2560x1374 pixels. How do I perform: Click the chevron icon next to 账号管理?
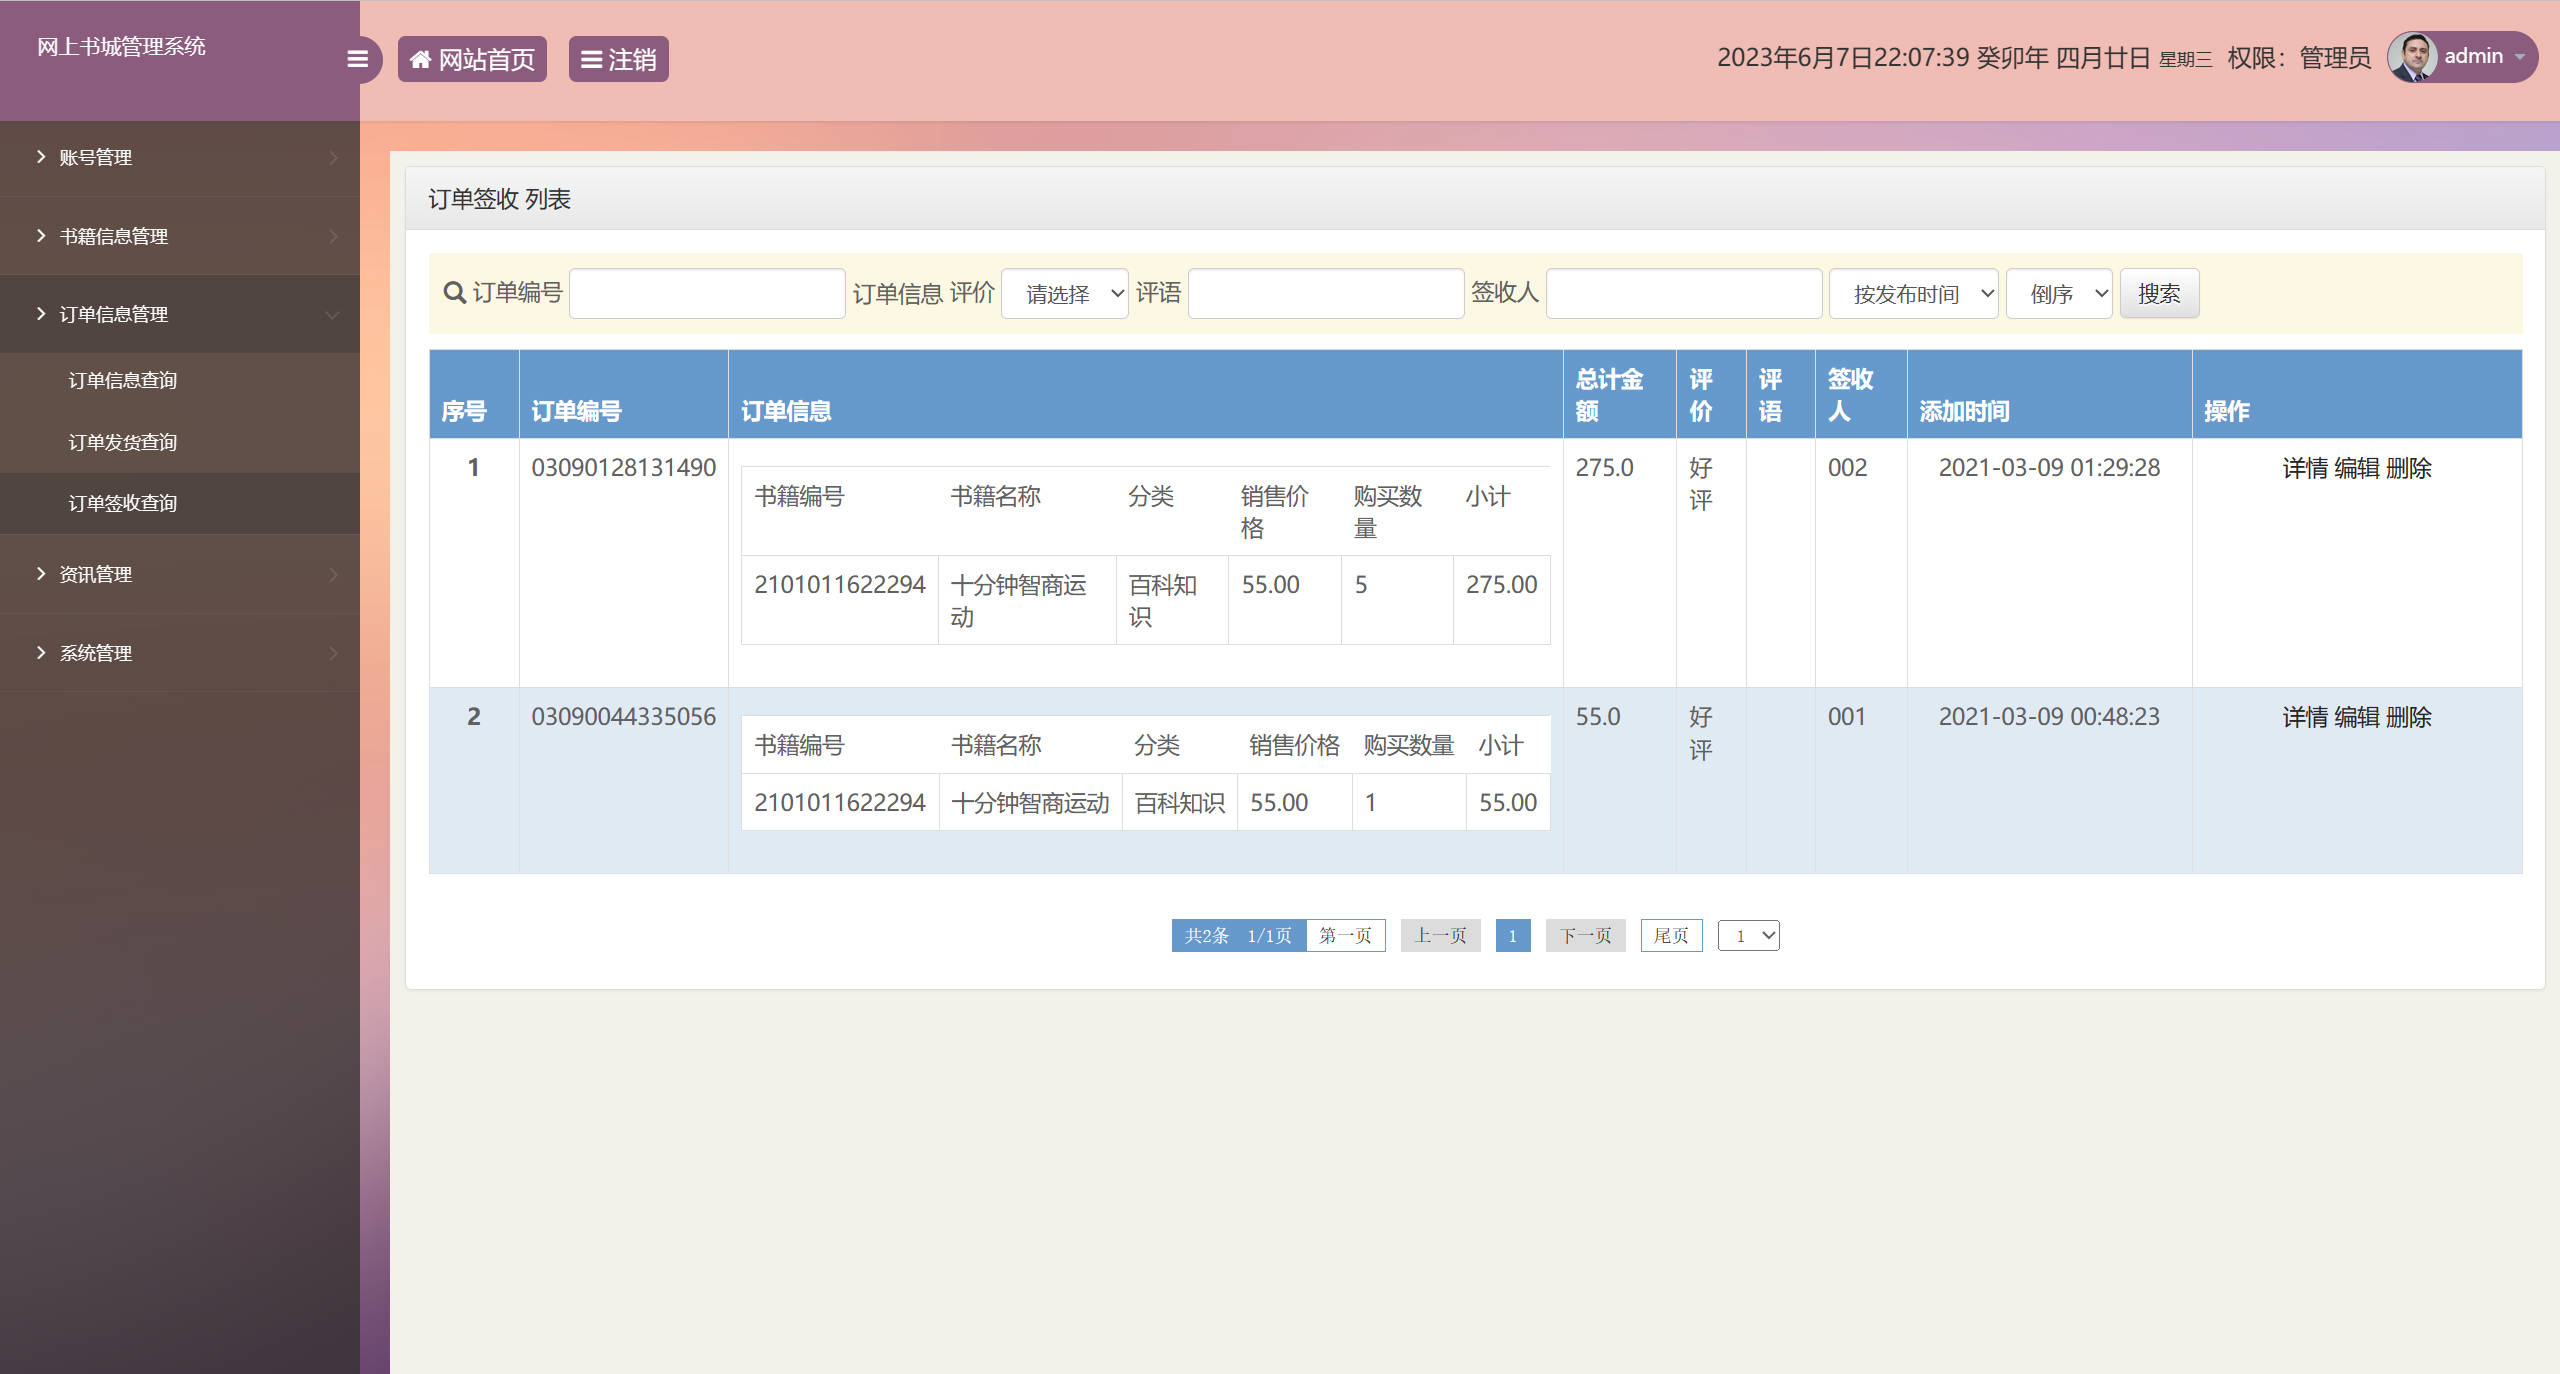pos(334,157)
